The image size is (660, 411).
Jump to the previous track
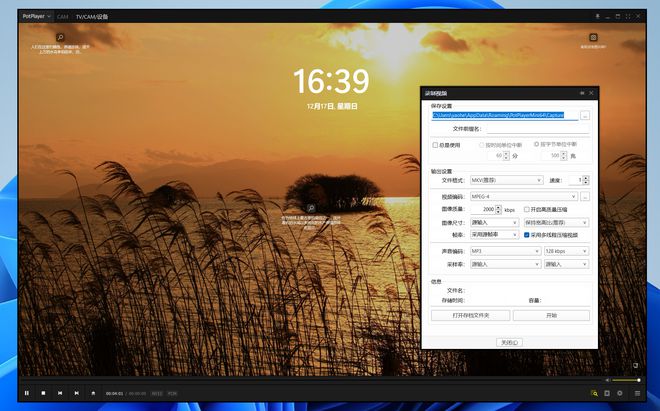coord(60,393)
